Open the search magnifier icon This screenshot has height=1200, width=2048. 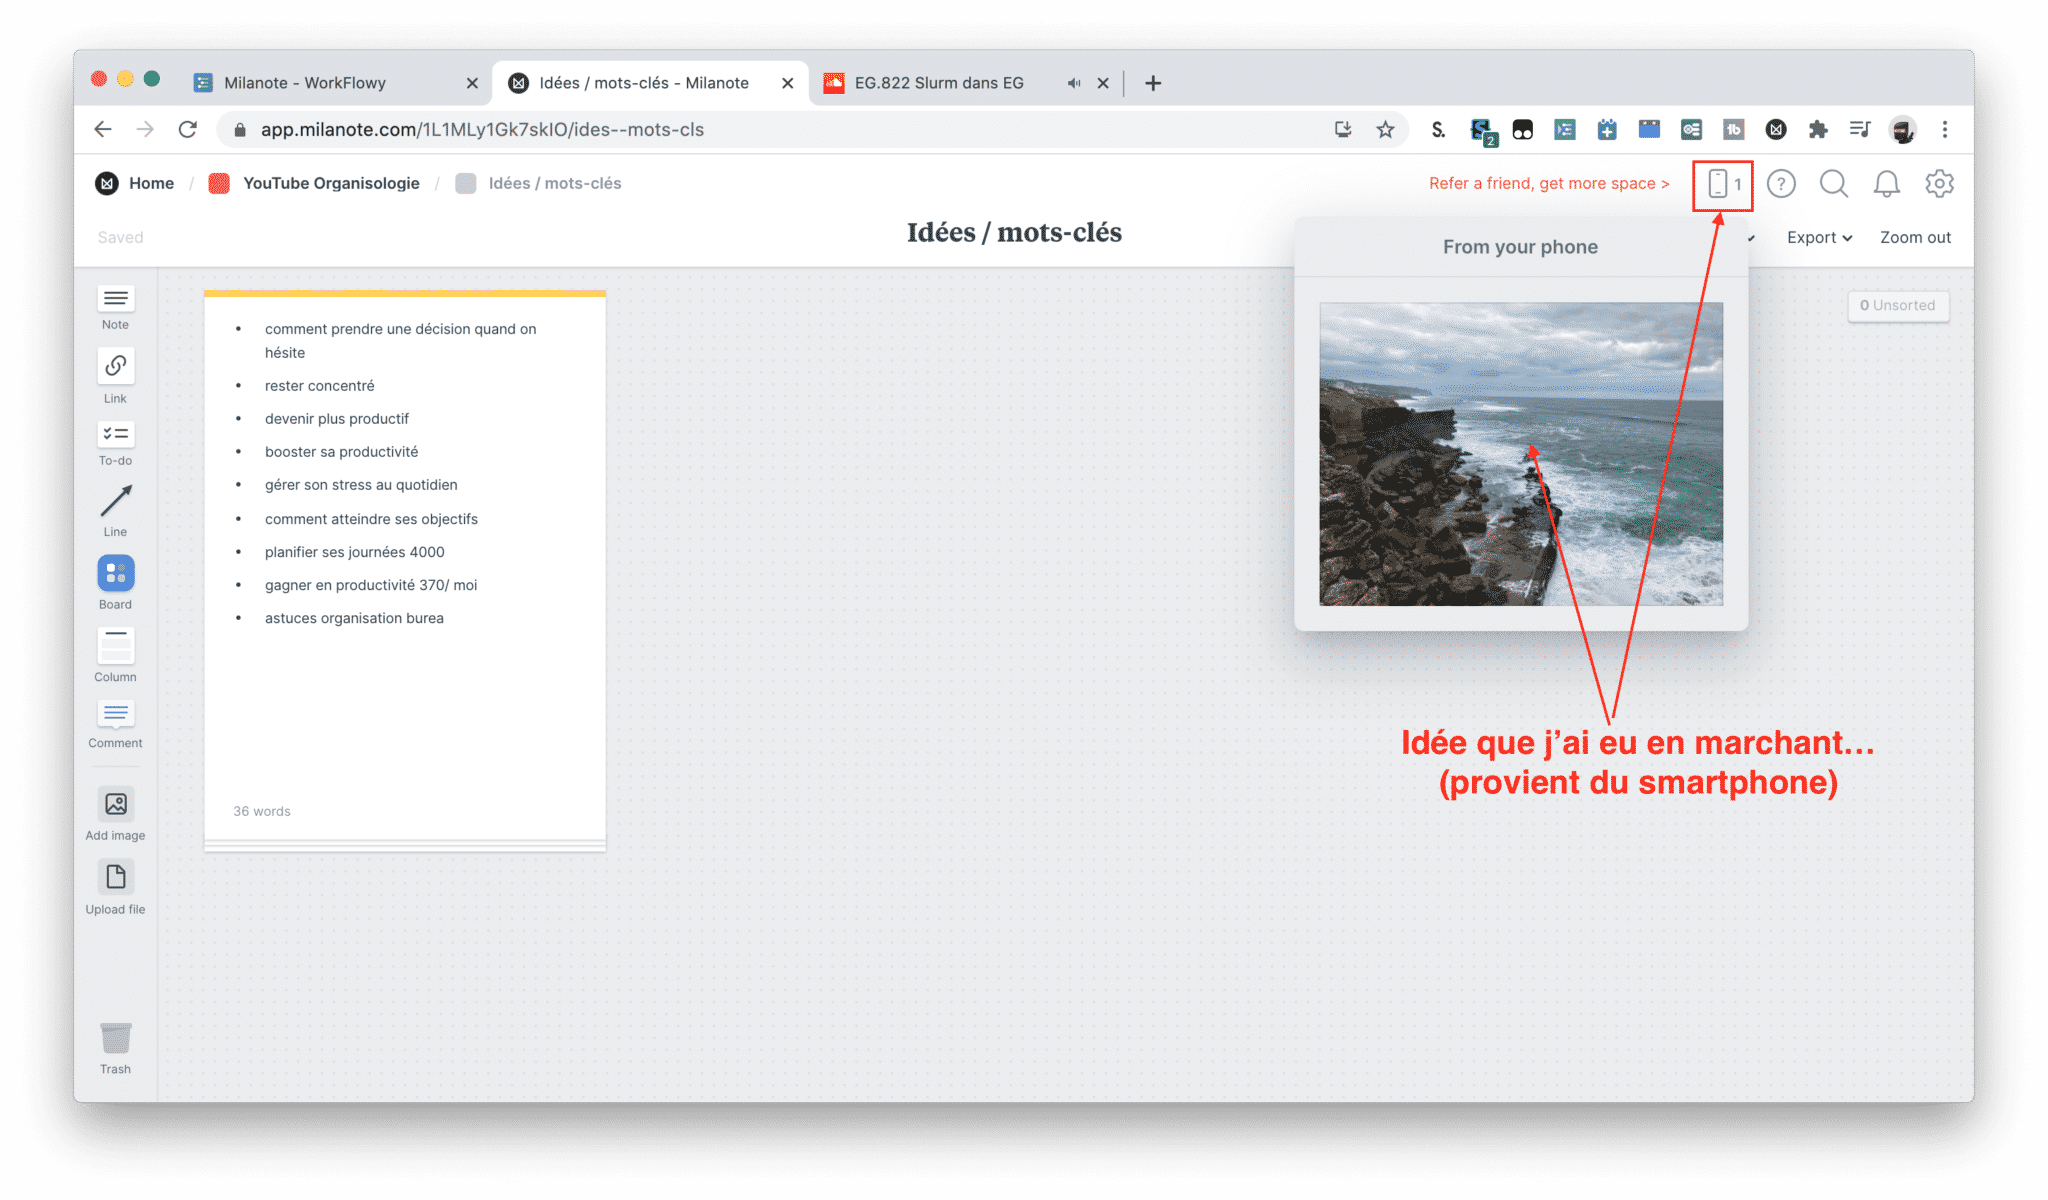pyautogui.click(x=1834, y=184)
